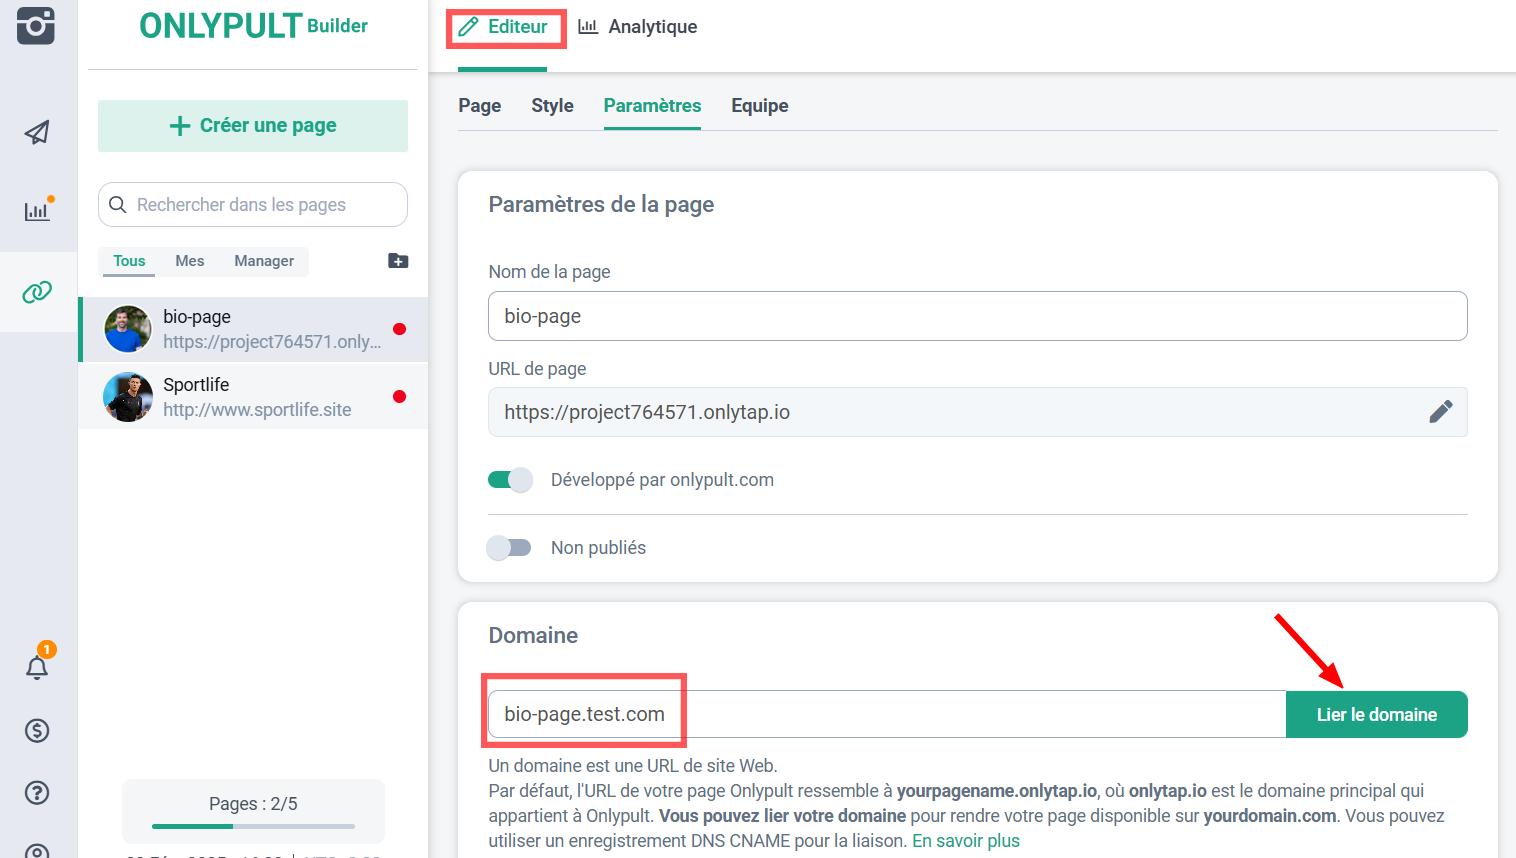Screen dimensions: 1516x858
Task: Open the analytics chart sidebar icon
Action: (37, 211)
